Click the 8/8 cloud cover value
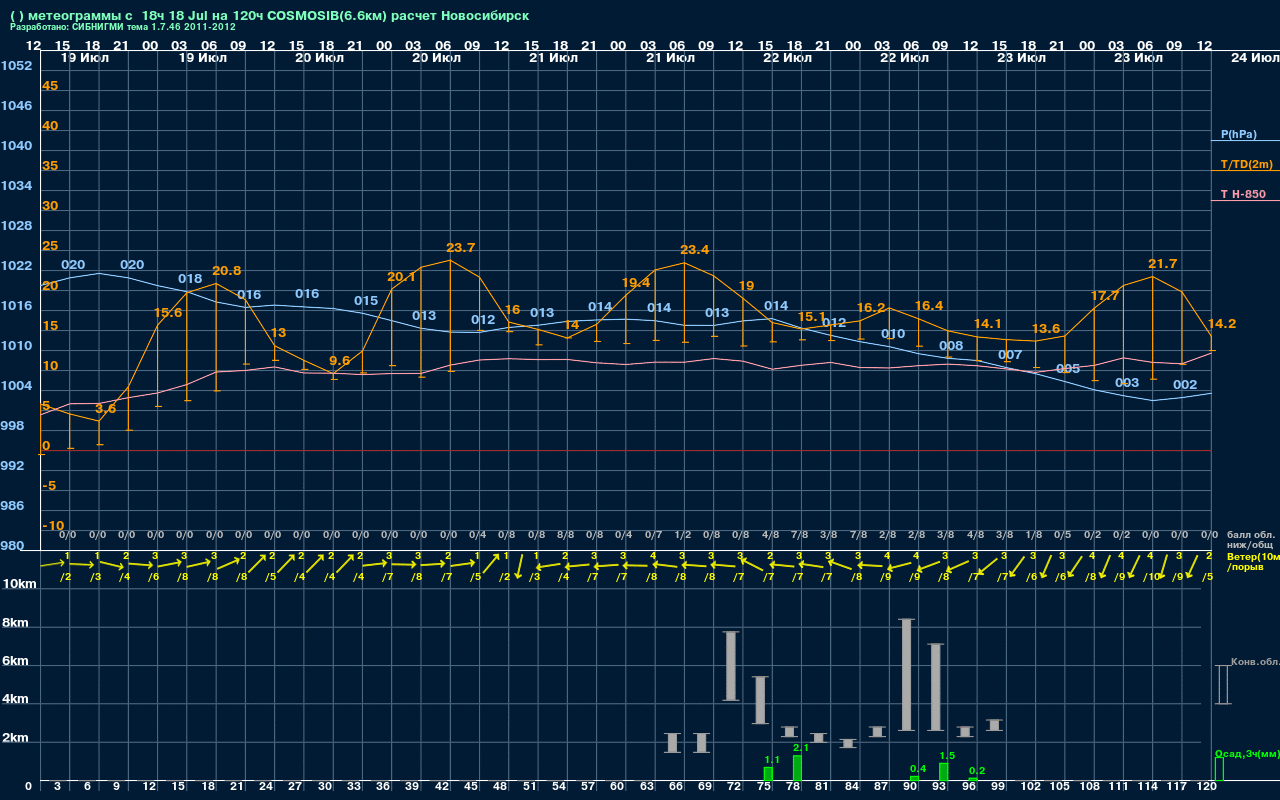Image resolution: width=1280 pixels, height=800 pixels. (x=565, y=535)
